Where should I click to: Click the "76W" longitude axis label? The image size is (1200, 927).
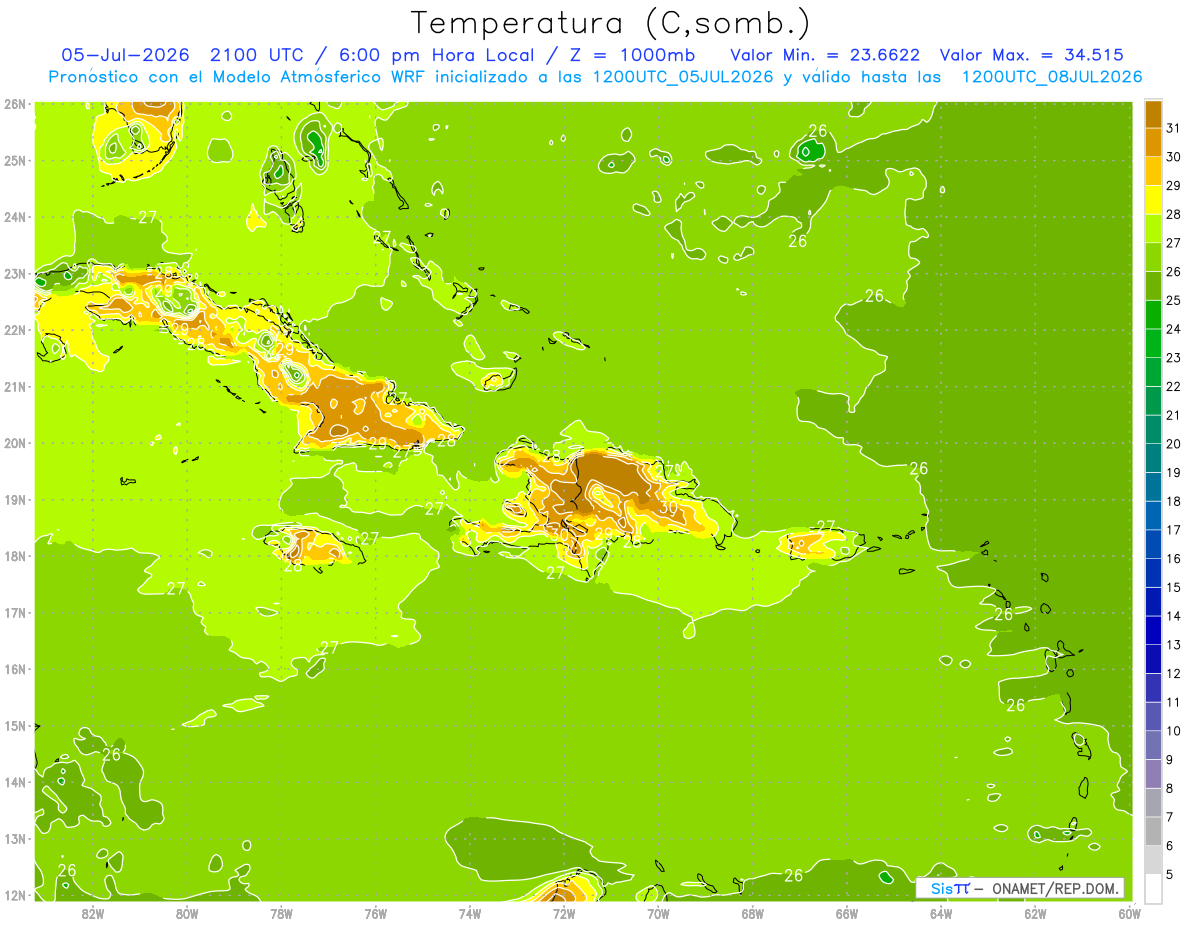point(375,913)
